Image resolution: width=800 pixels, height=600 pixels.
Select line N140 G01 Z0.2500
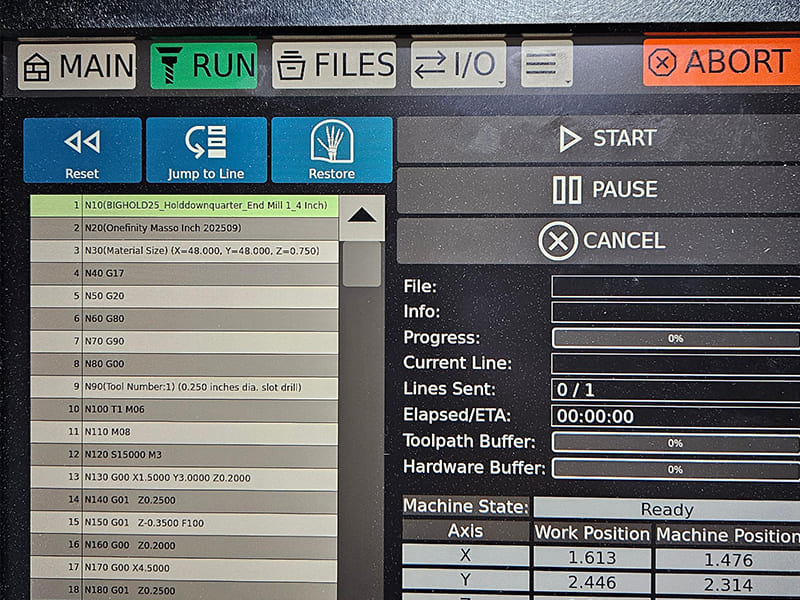[x=184, y=501]
